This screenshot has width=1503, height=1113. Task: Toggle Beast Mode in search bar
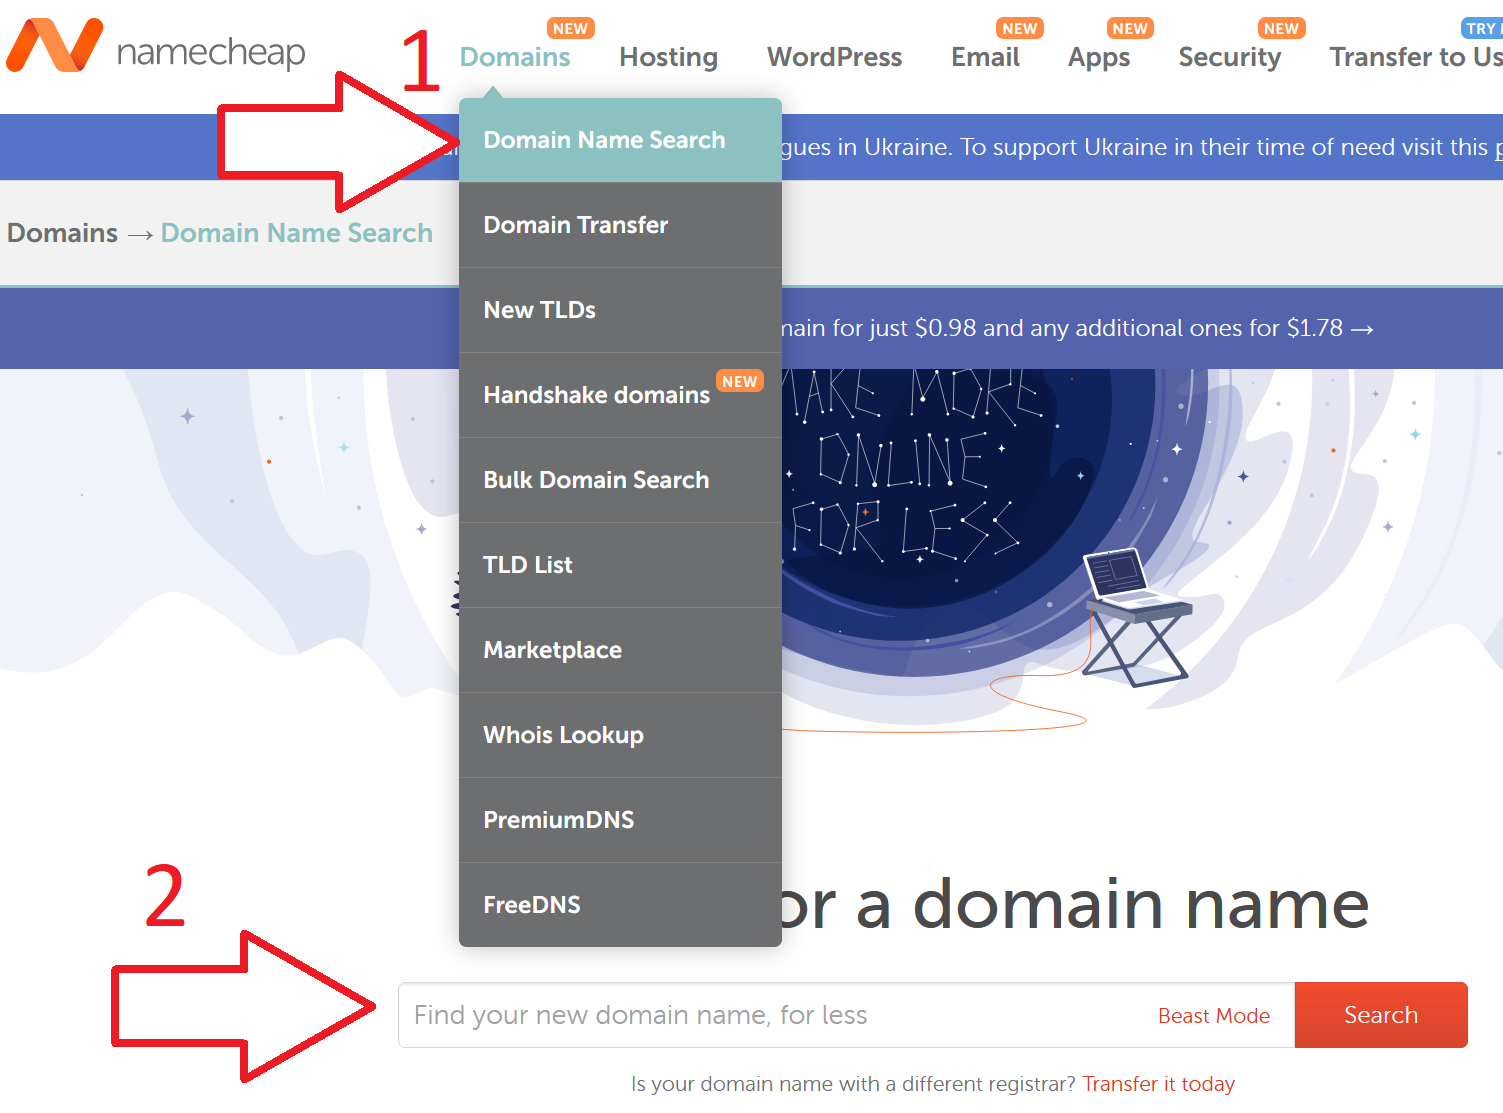pyautogui.click(x=1214, y=1016)
